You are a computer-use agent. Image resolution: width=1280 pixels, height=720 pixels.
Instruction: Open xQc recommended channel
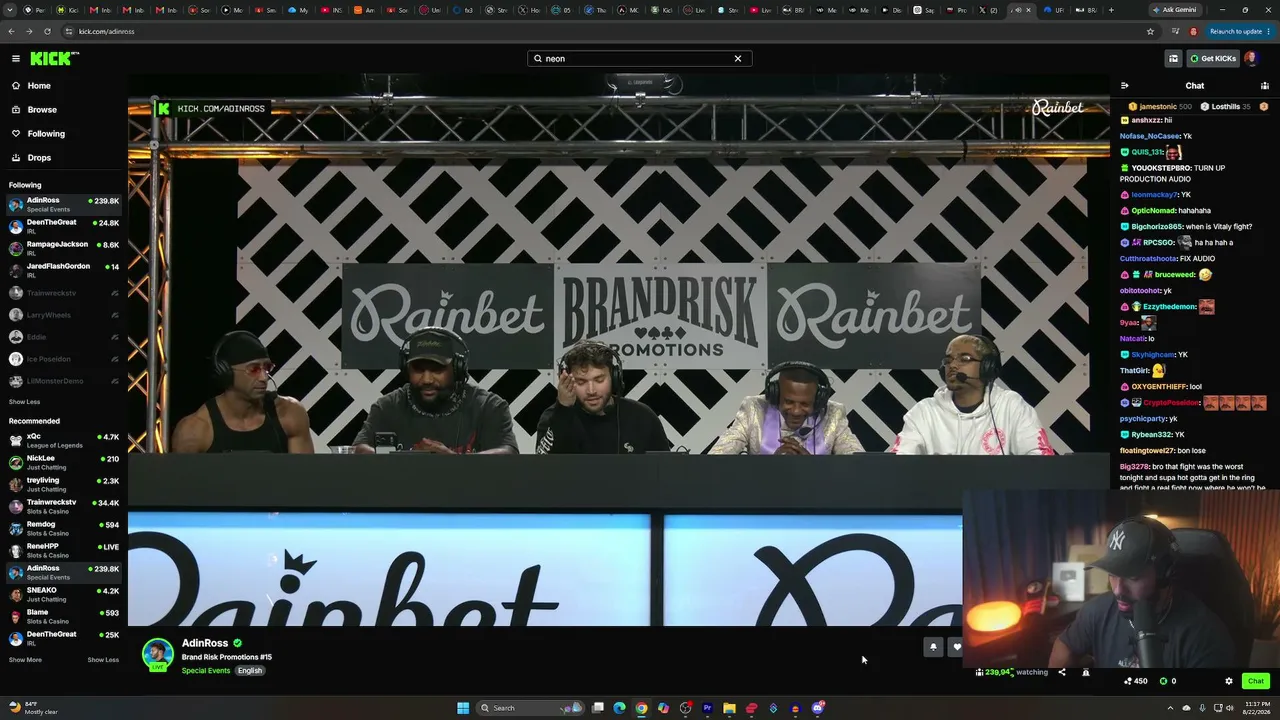63,441
